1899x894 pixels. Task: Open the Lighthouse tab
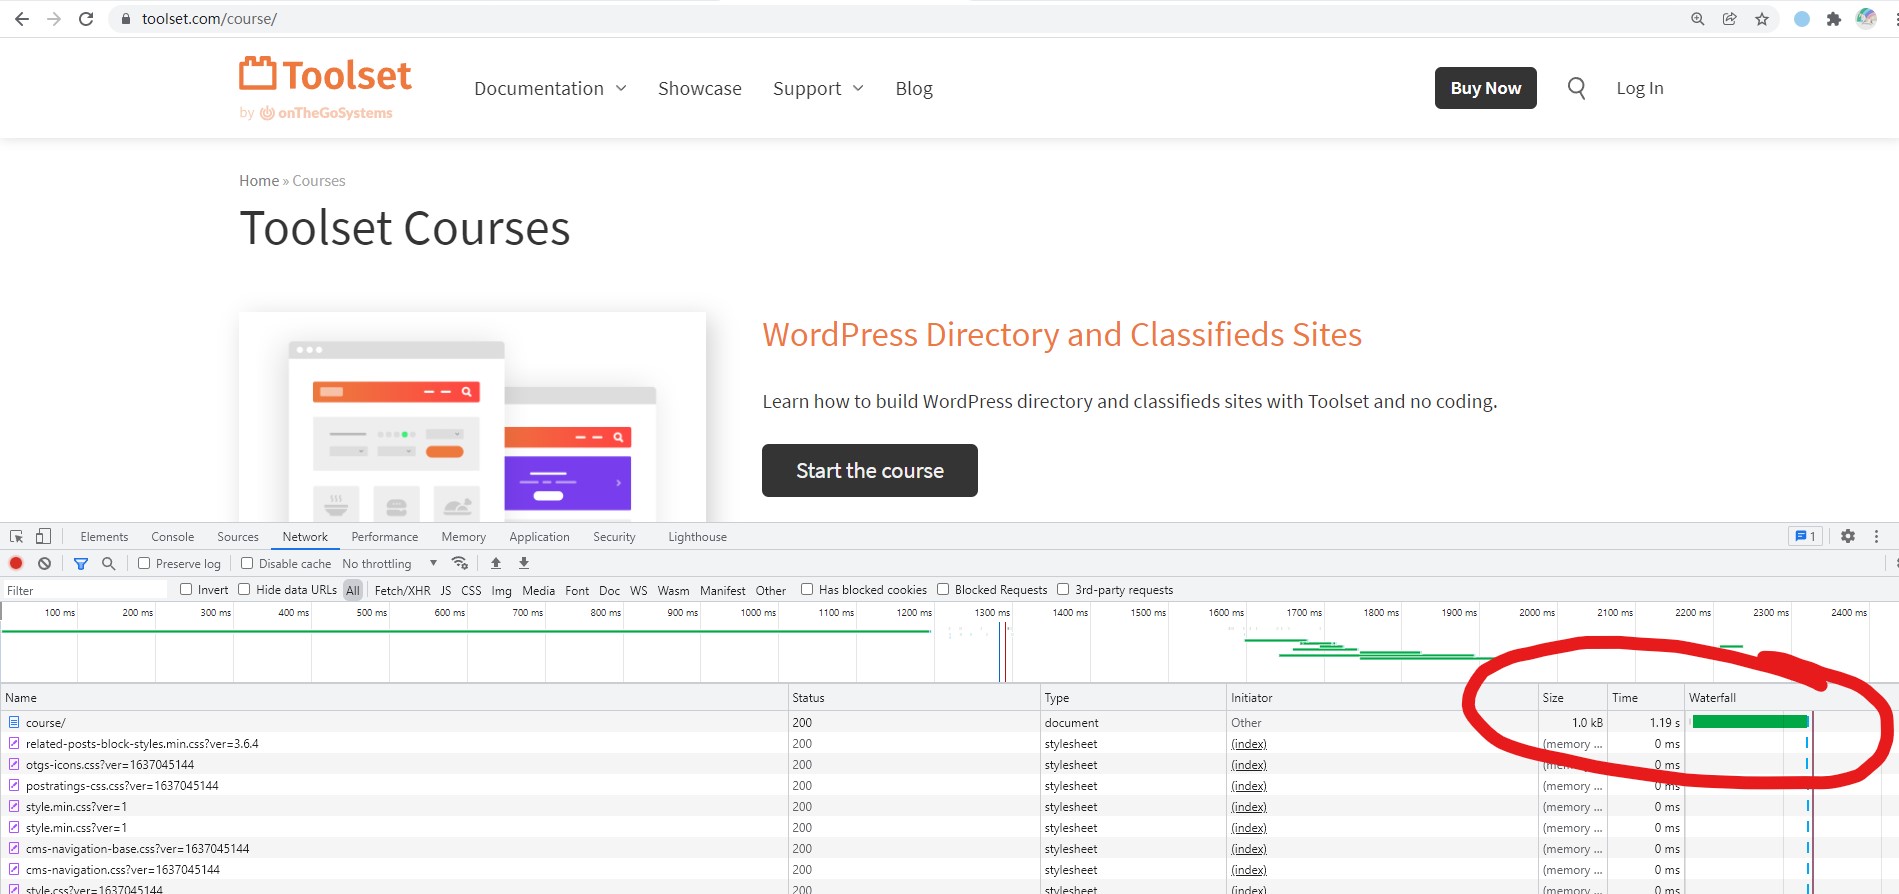click(x=697, y=537)
